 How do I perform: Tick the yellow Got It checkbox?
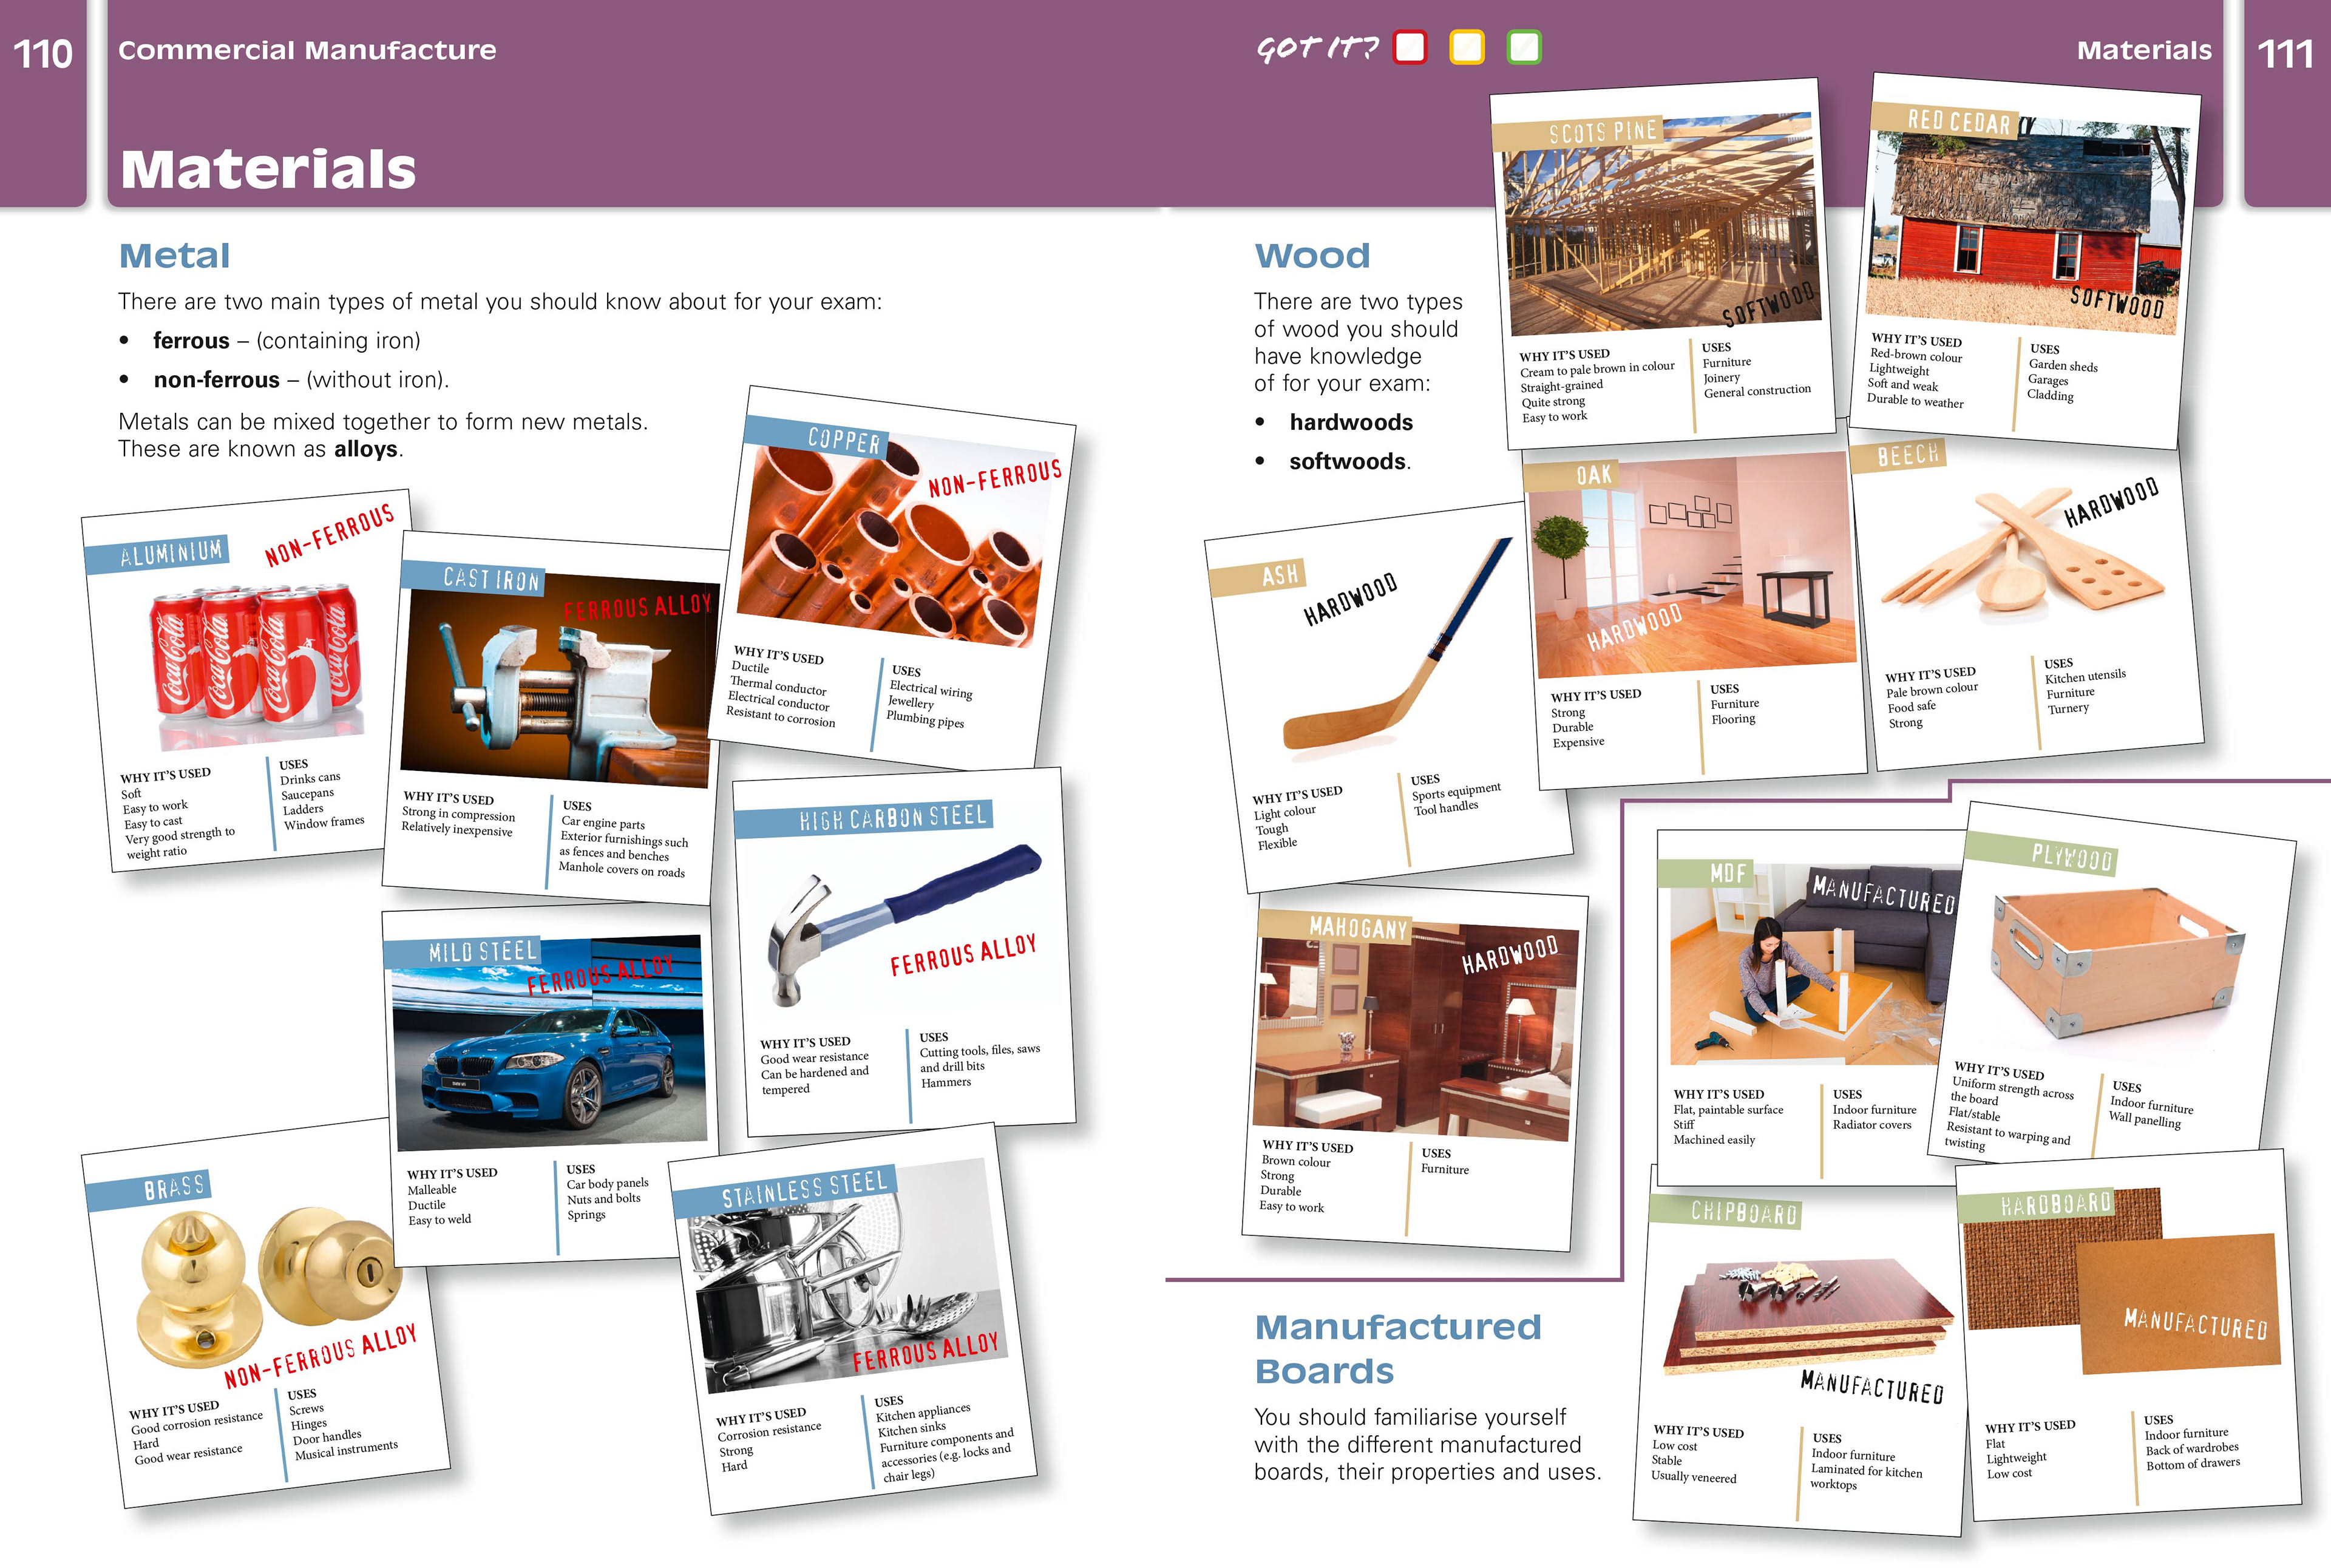click(1467, 47)
